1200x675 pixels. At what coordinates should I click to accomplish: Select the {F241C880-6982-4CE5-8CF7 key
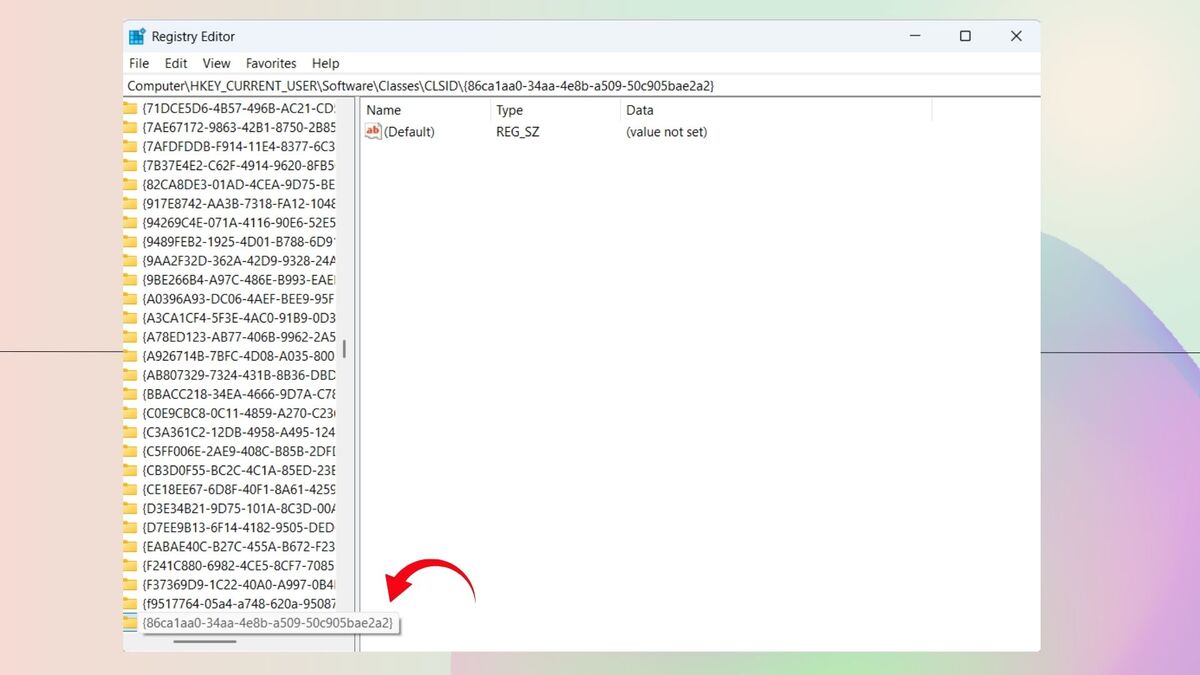click(239, 565)
